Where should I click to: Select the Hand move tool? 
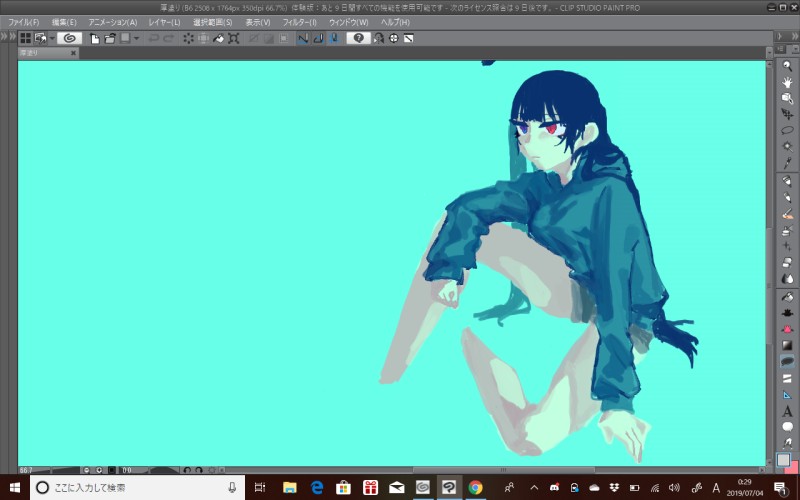[787, 82]
